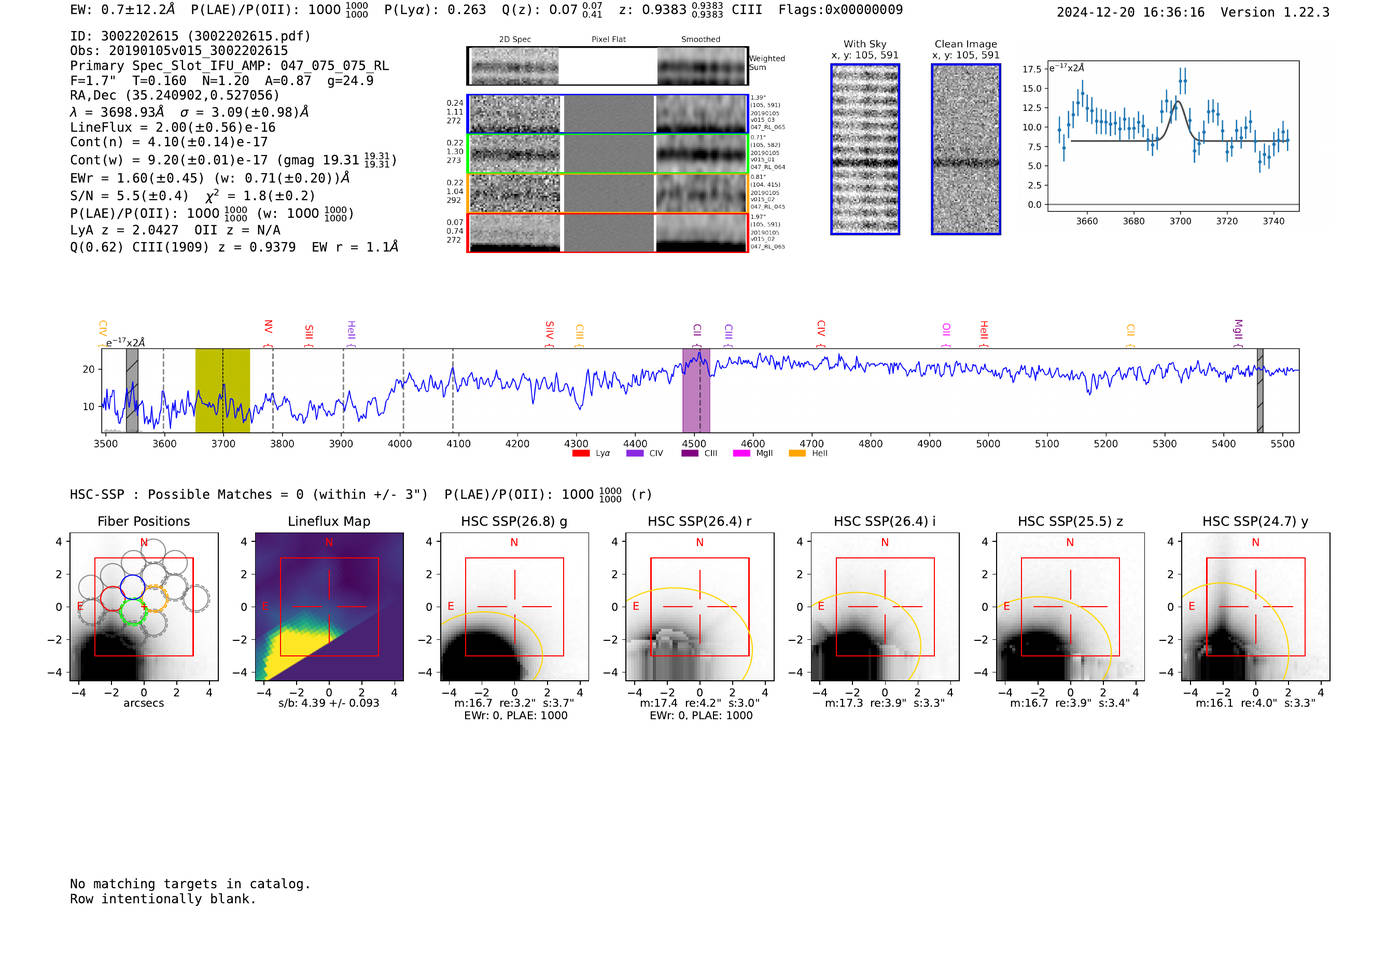The width and height of the screenshot is (1400, 953).
Task: Click the Version 1.22.3 text
Action: pos(1275,13)
